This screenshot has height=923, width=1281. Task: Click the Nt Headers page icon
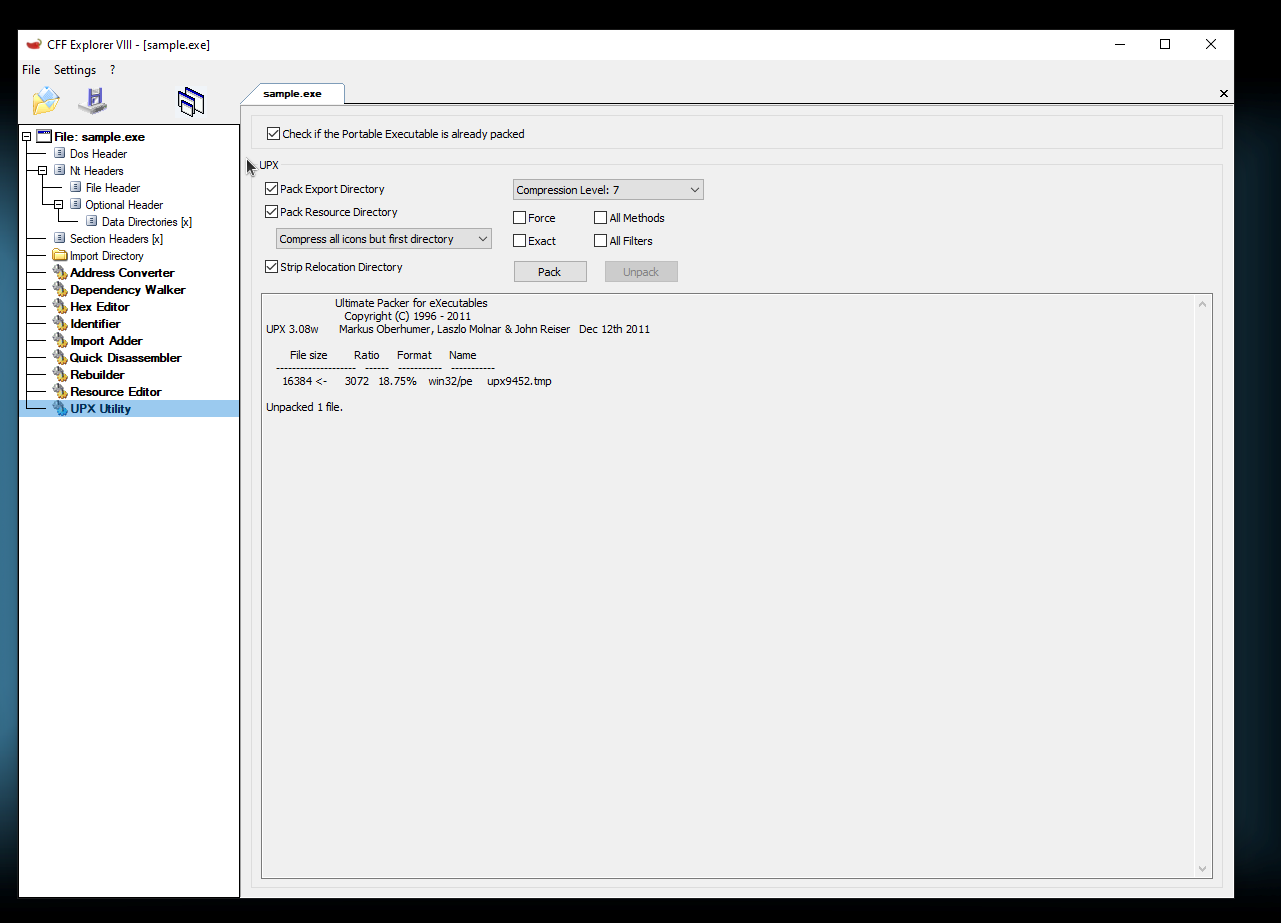[x=60, y=171]
